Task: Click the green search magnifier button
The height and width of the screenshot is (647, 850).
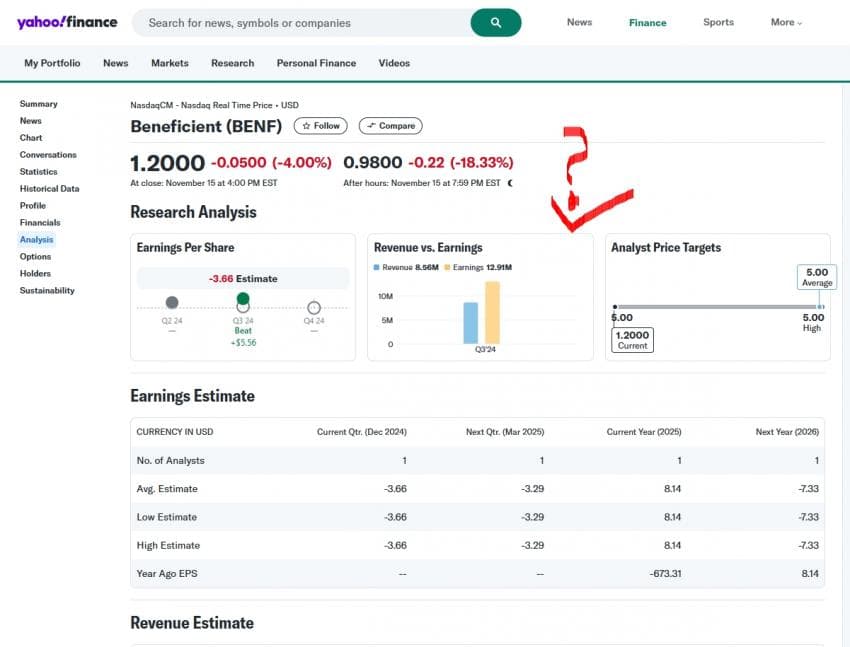Action: click(x=495, y=23)
